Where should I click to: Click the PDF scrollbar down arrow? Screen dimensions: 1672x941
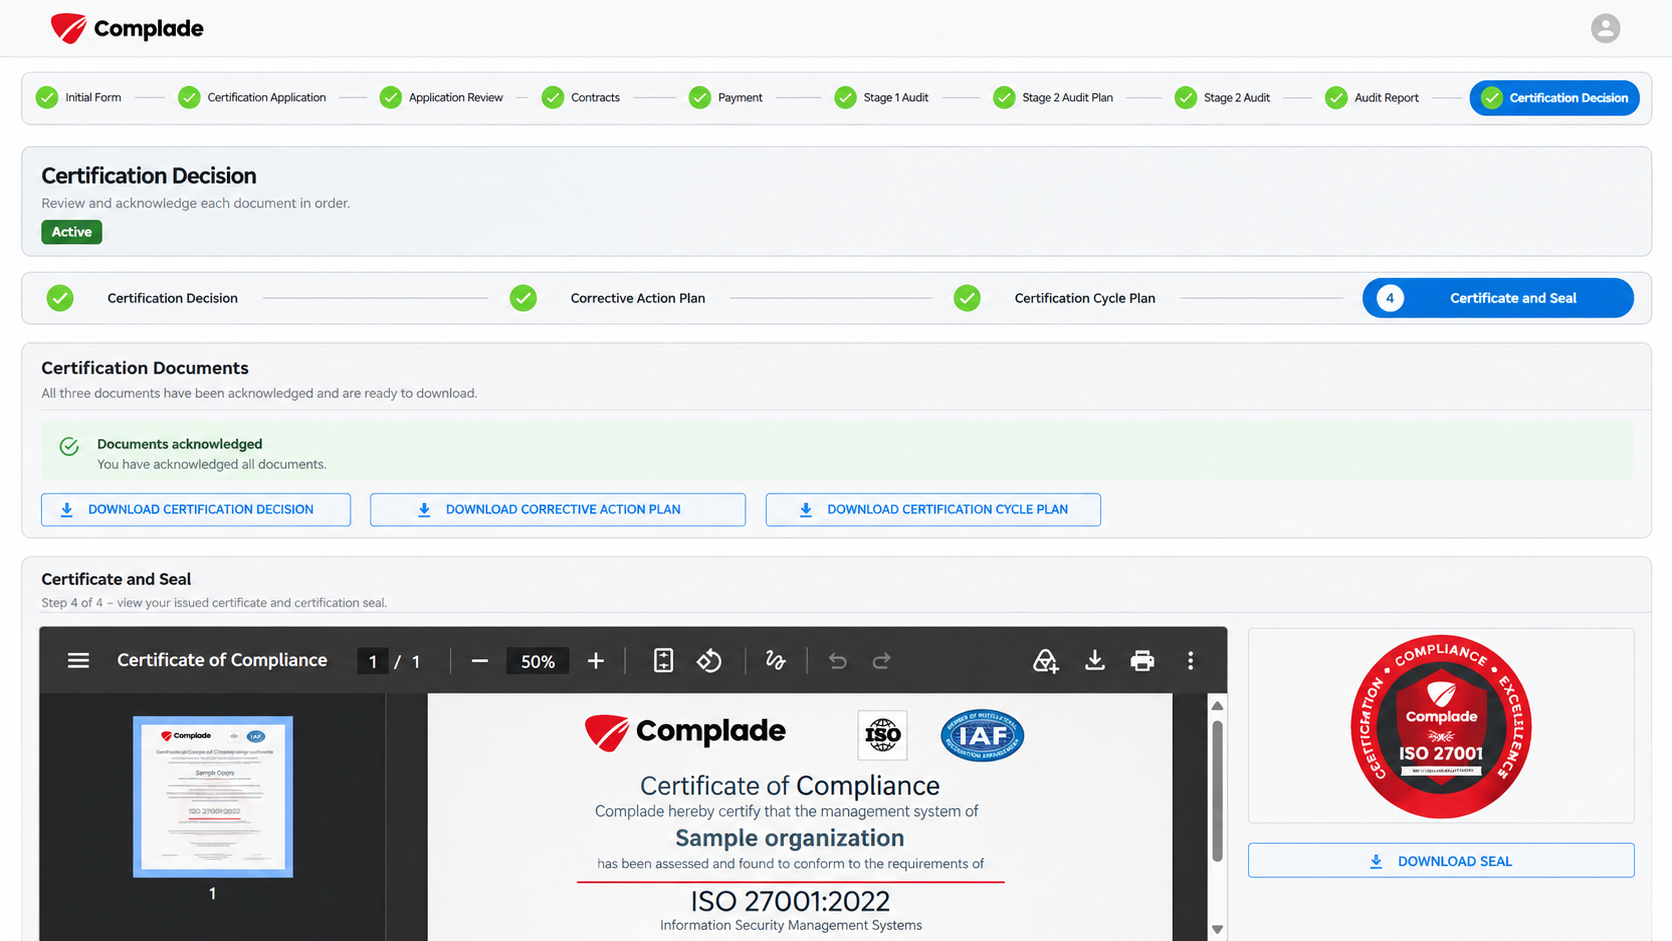coord(1217,929)
